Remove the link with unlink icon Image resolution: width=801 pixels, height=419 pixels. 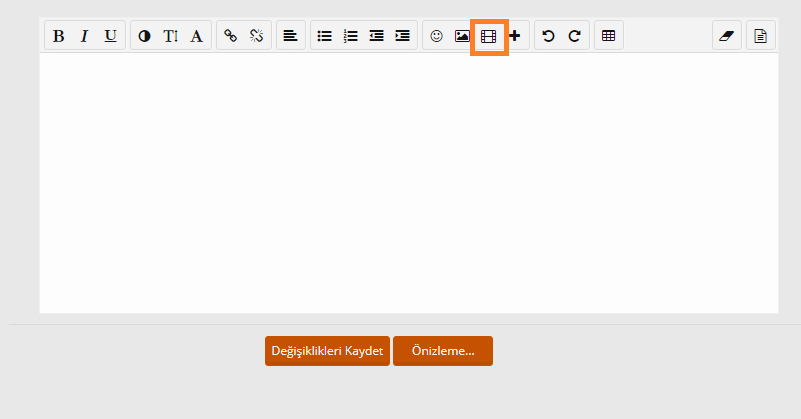tap(256, 36)
